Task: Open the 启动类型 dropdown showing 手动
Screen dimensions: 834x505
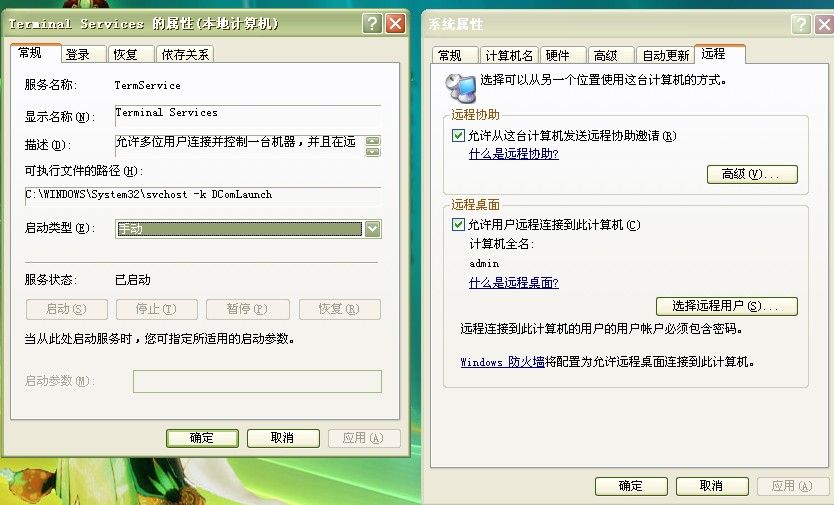Action: [x=248, y=229]
